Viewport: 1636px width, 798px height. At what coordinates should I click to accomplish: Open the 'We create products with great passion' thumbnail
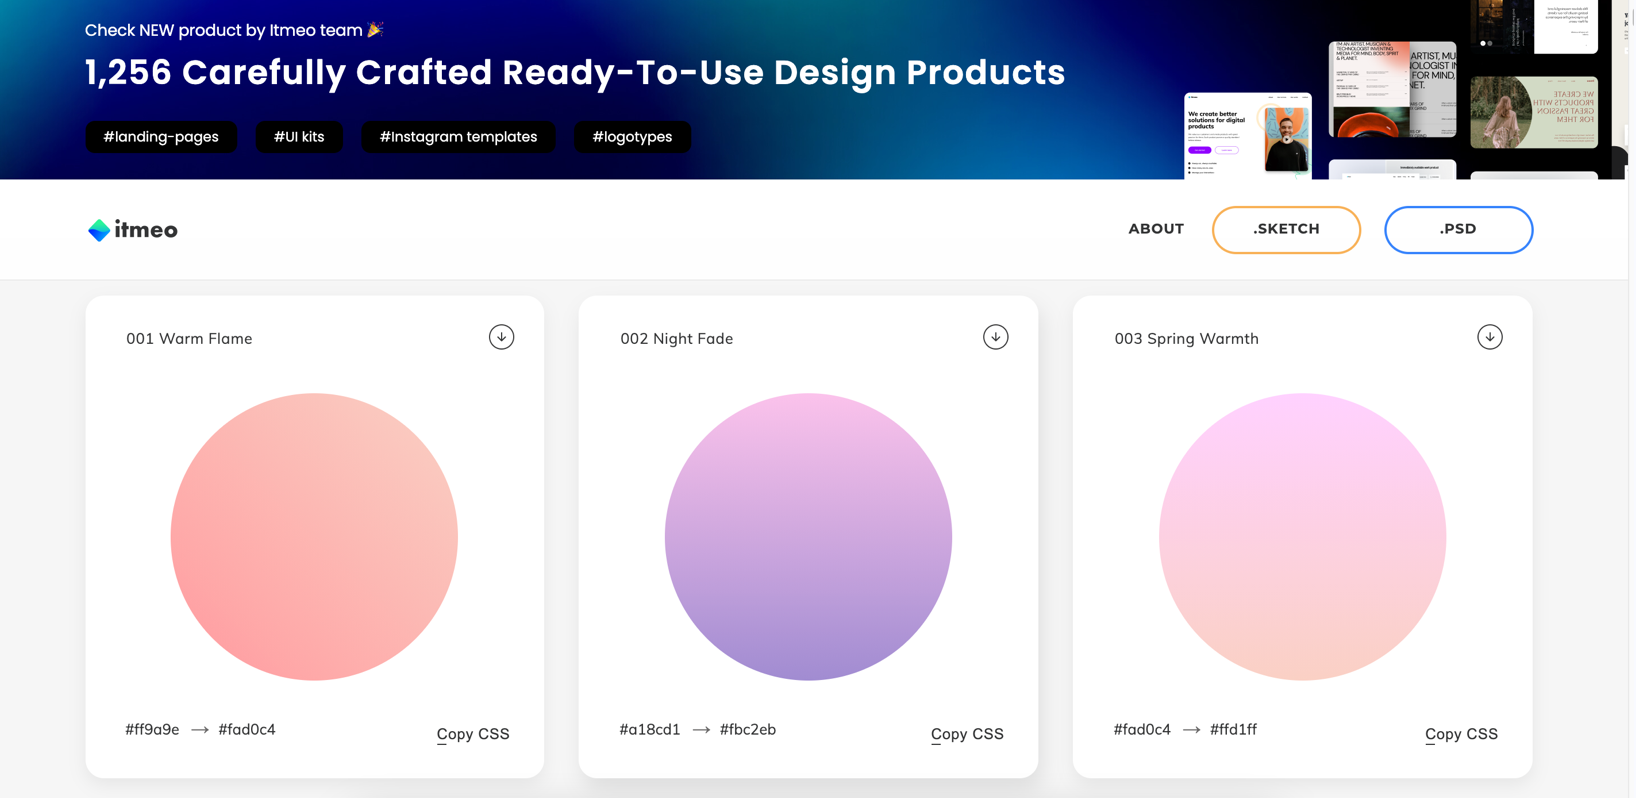click(x=1534, y=112)
